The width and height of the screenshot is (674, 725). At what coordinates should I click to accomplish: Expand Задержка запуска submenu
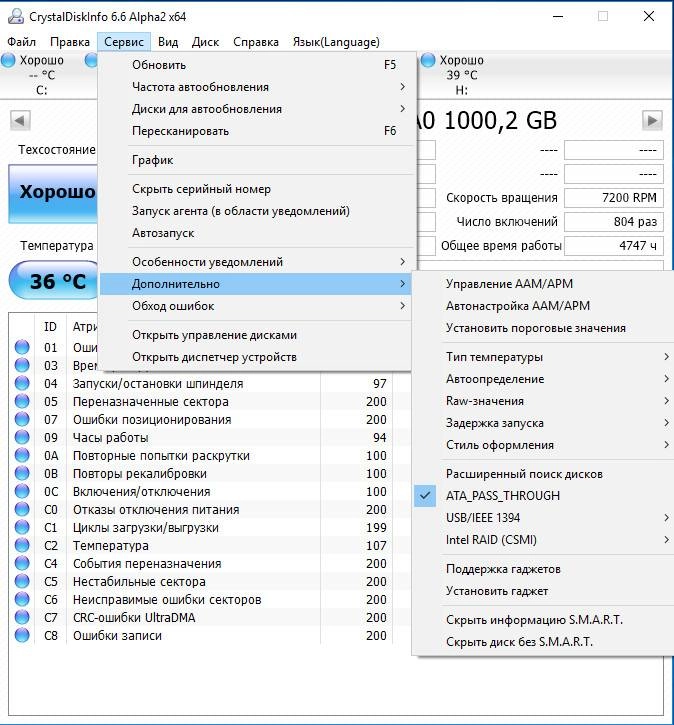coord(544,423)
